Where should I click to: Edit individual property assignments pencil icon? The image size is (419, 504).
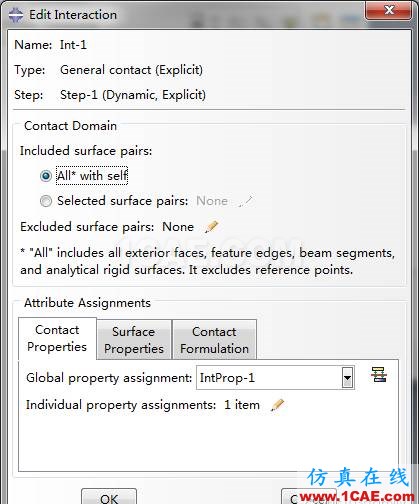click(277, 405)
